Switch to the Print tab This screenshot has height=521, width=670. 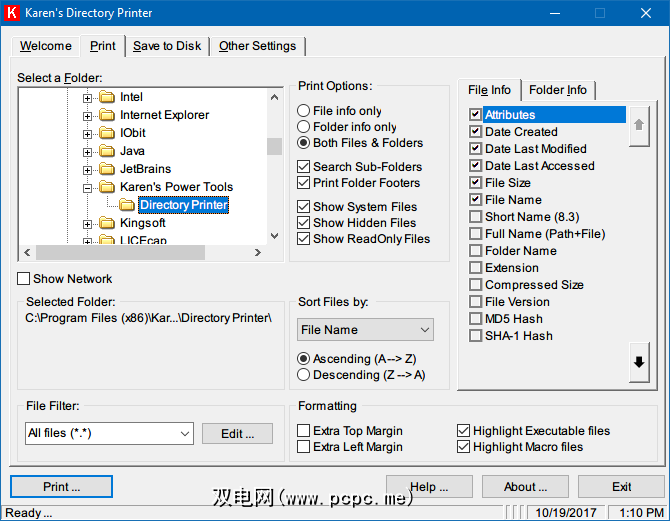tap(103, 46)
